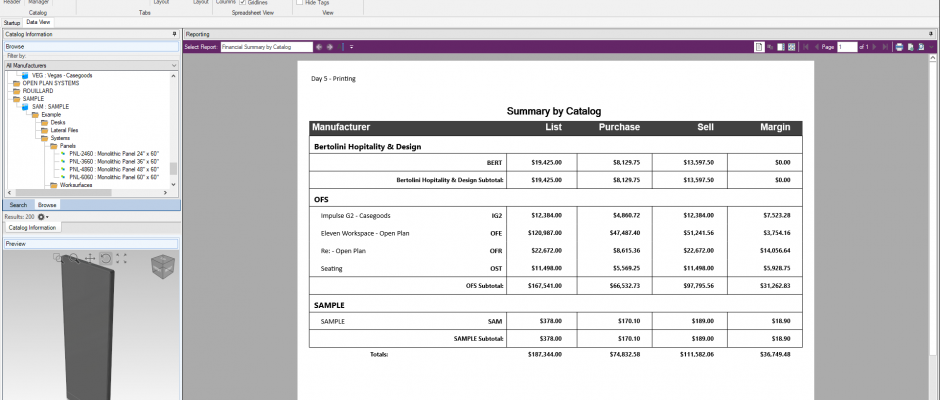The height and width of the screenshot is (400, 940).
Task: Select pan tool in Preview
Action: [x=89, y=258]
